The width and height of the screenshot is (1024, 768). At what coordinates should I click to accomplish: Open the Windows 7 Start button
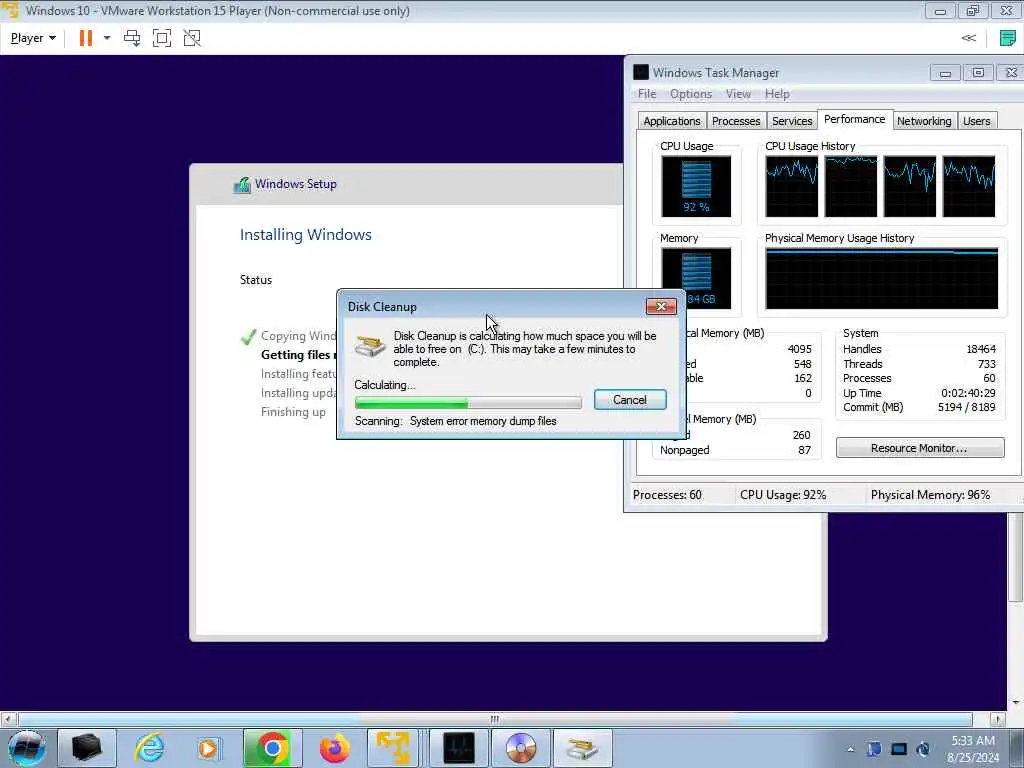(x=26, y=748)
